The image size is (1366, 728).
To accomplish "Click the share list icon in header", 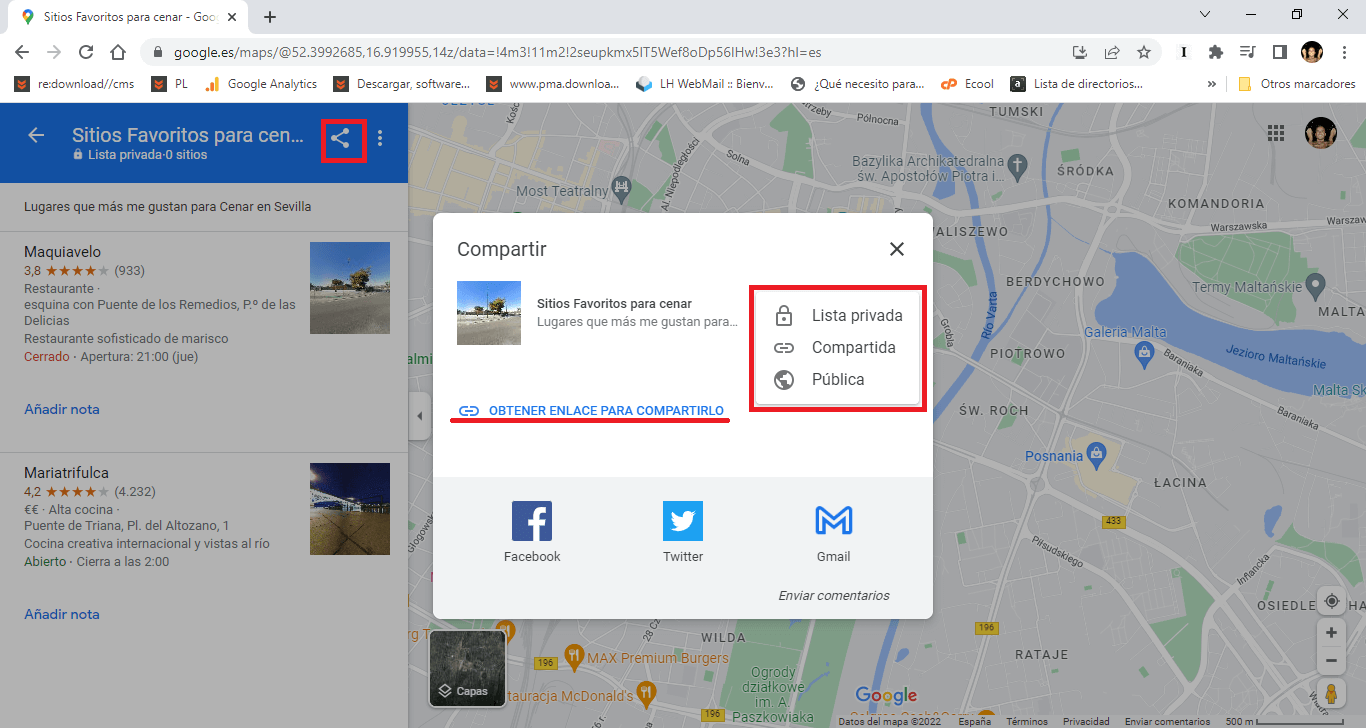I will tap(341, 138).
